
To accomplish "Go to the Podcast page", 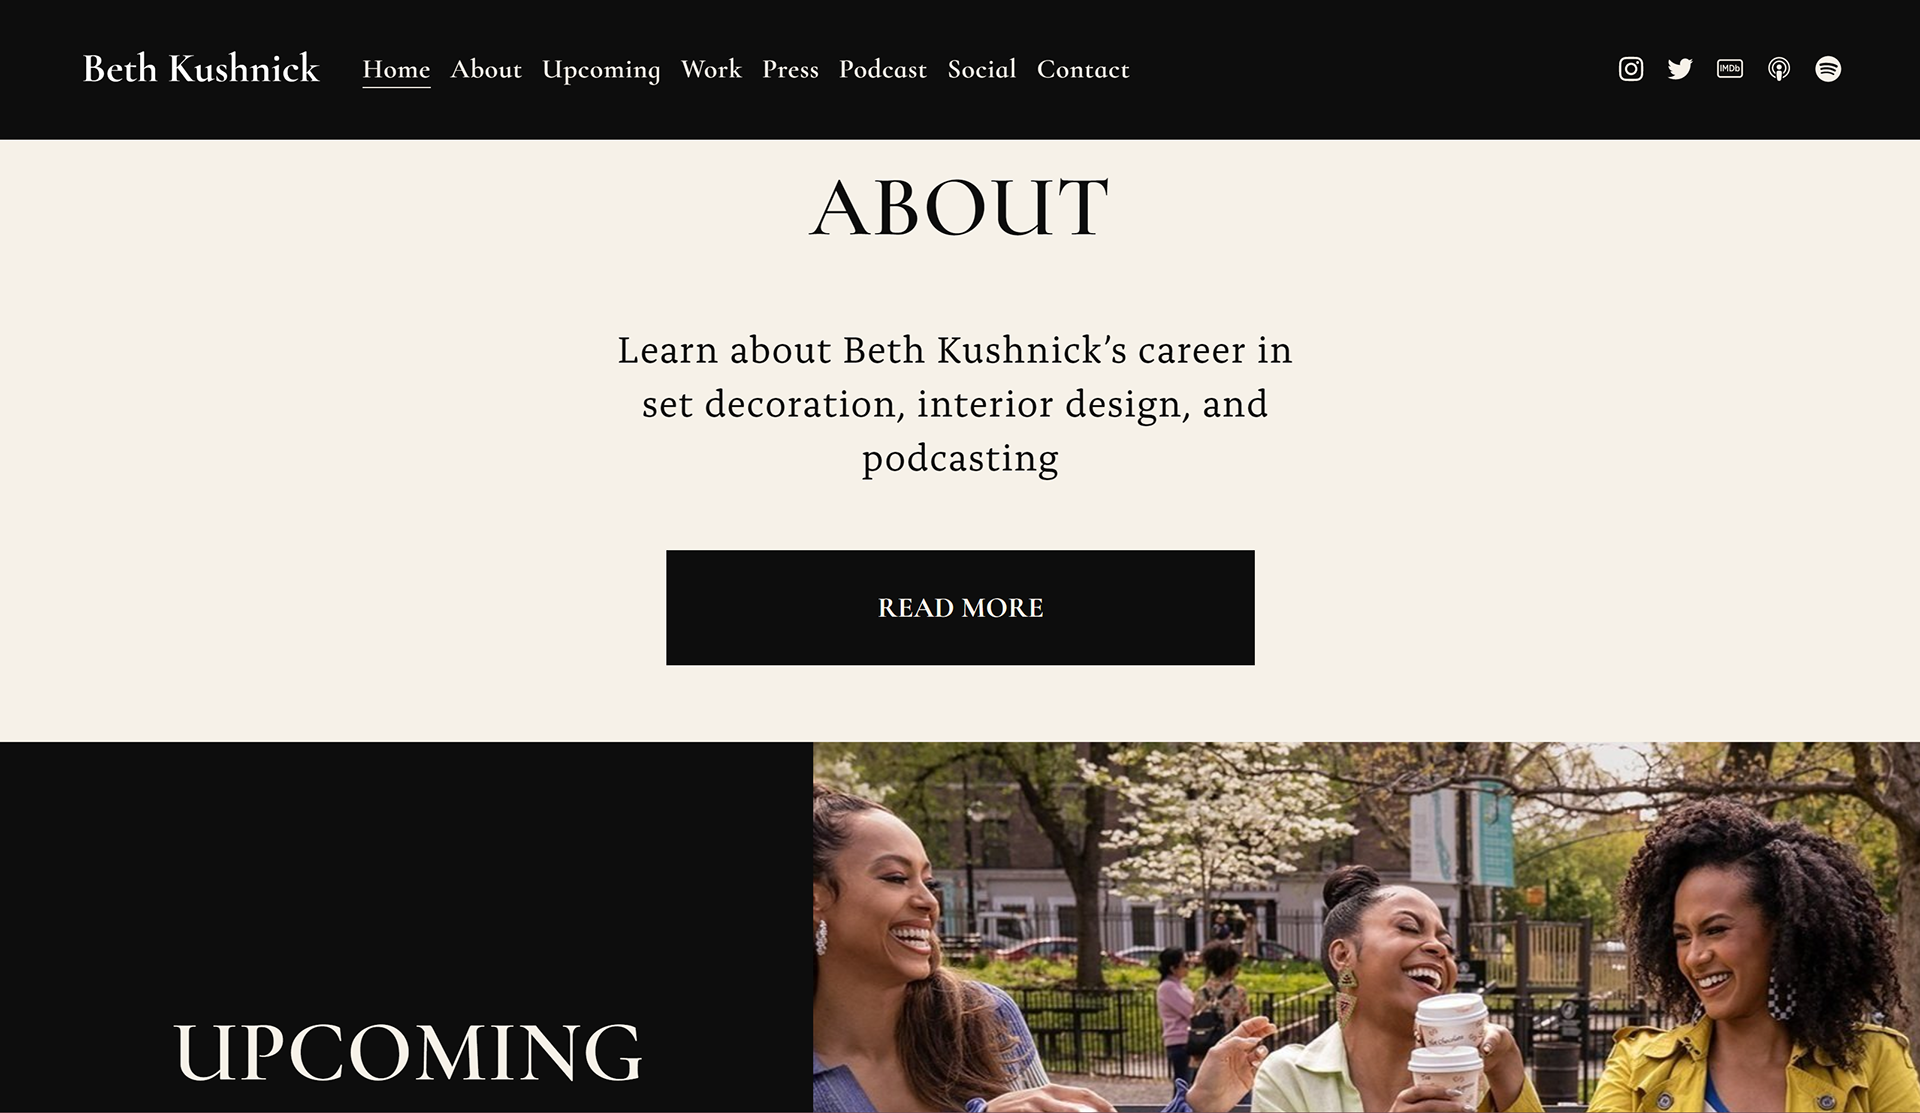I will 883,69.
